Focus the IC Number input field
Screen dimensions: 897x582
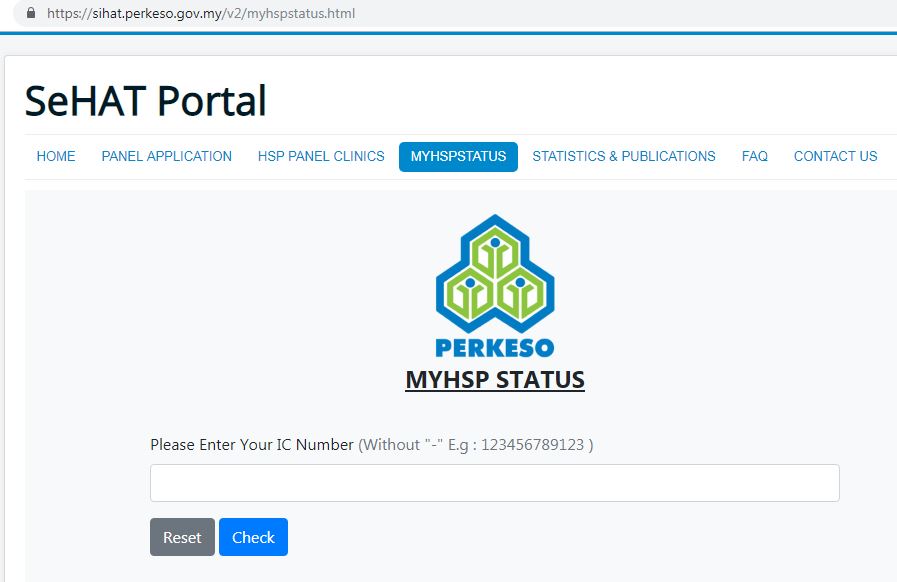[495, 483]
